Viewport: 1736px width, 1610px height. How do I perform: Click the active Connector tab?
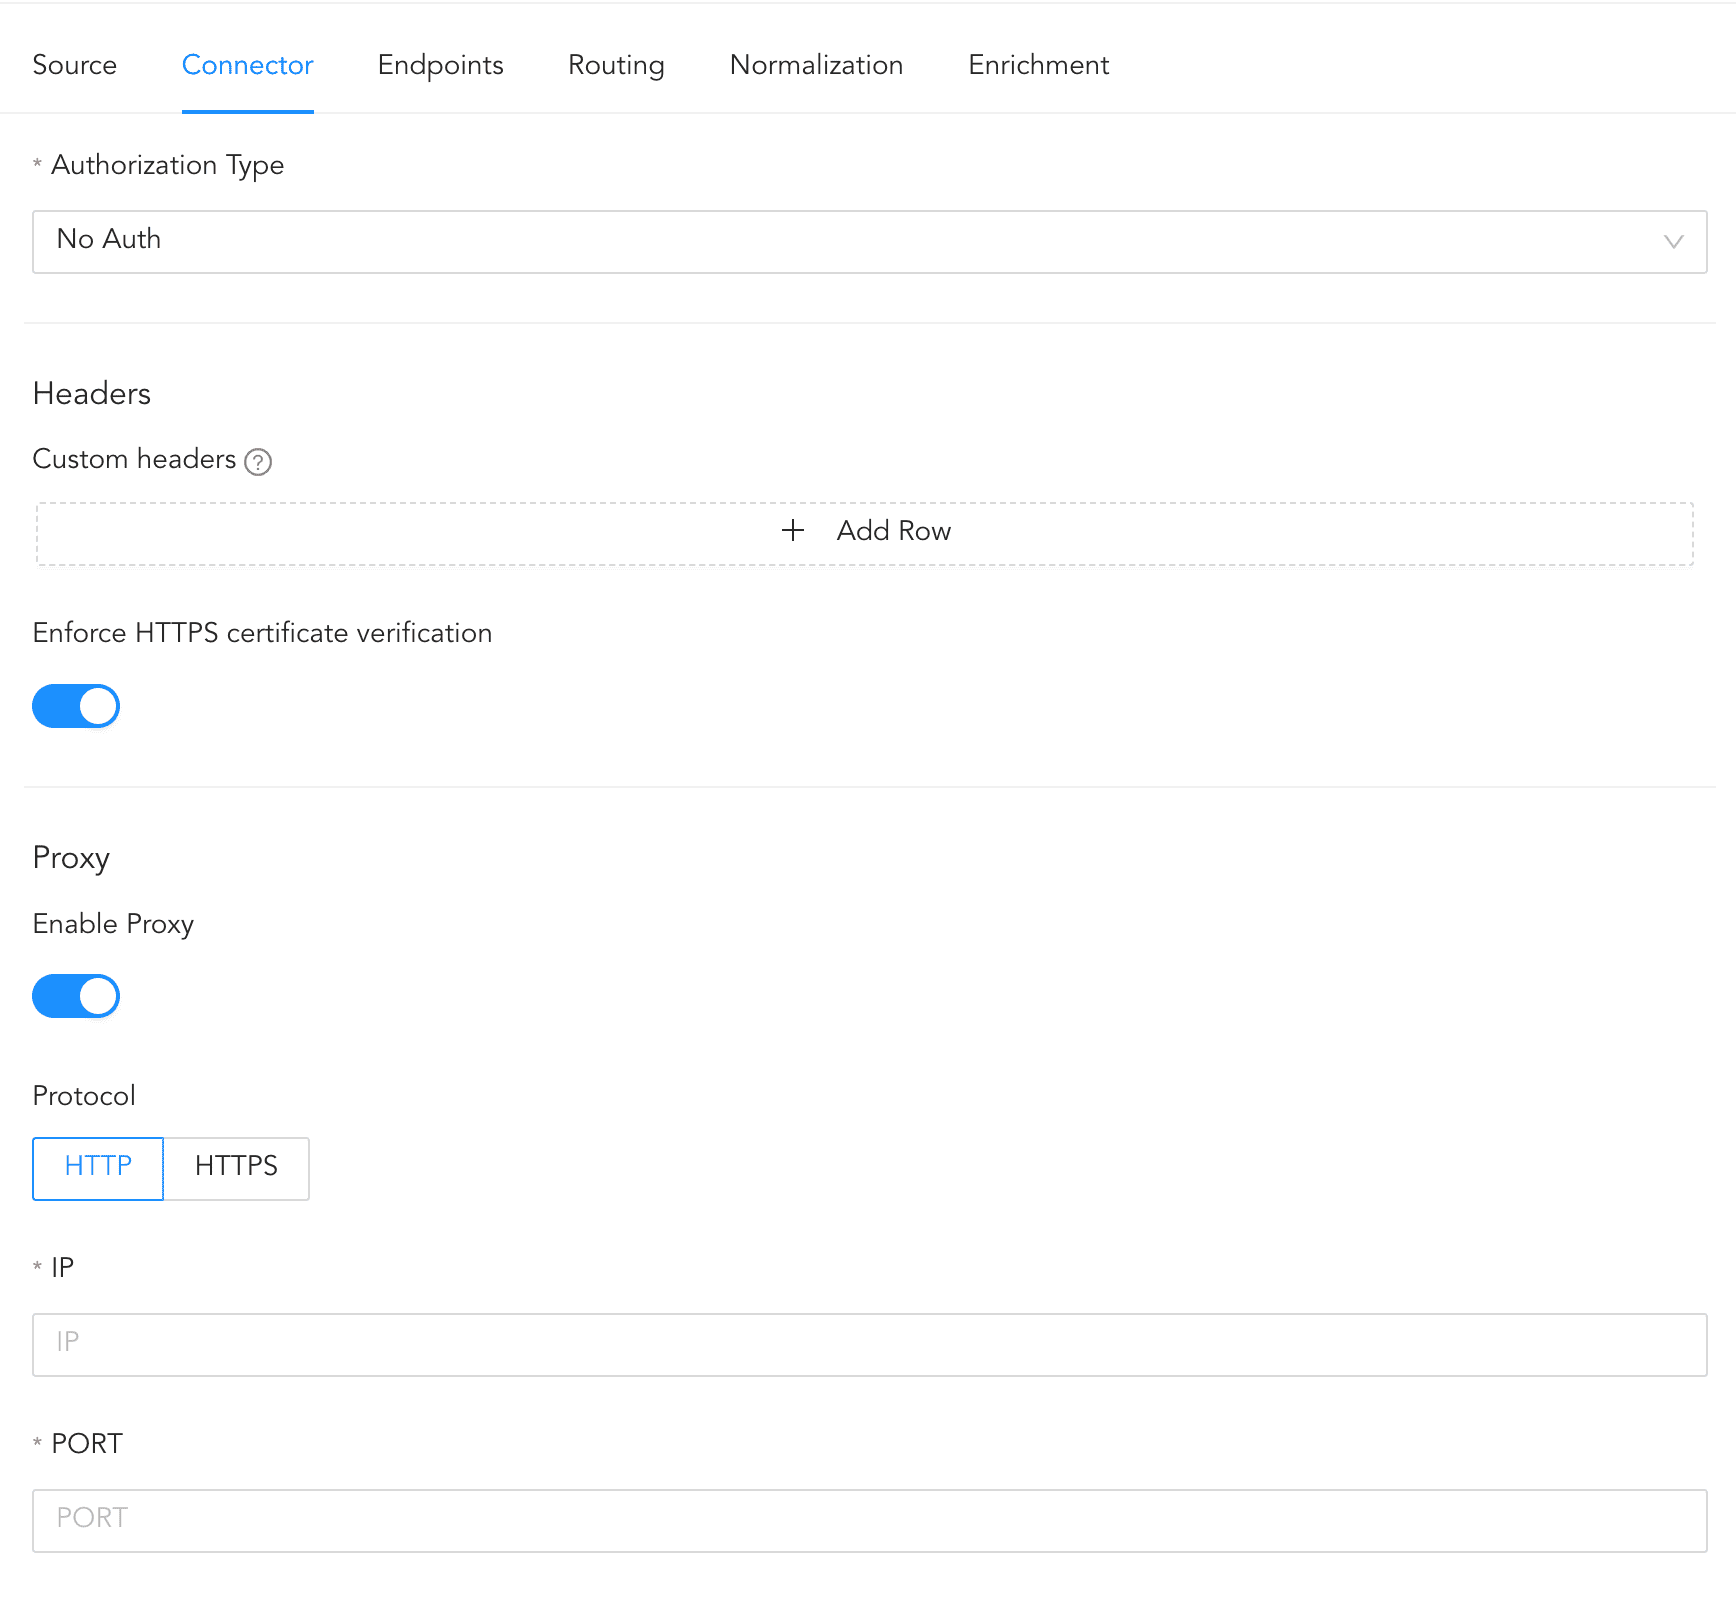247,65
